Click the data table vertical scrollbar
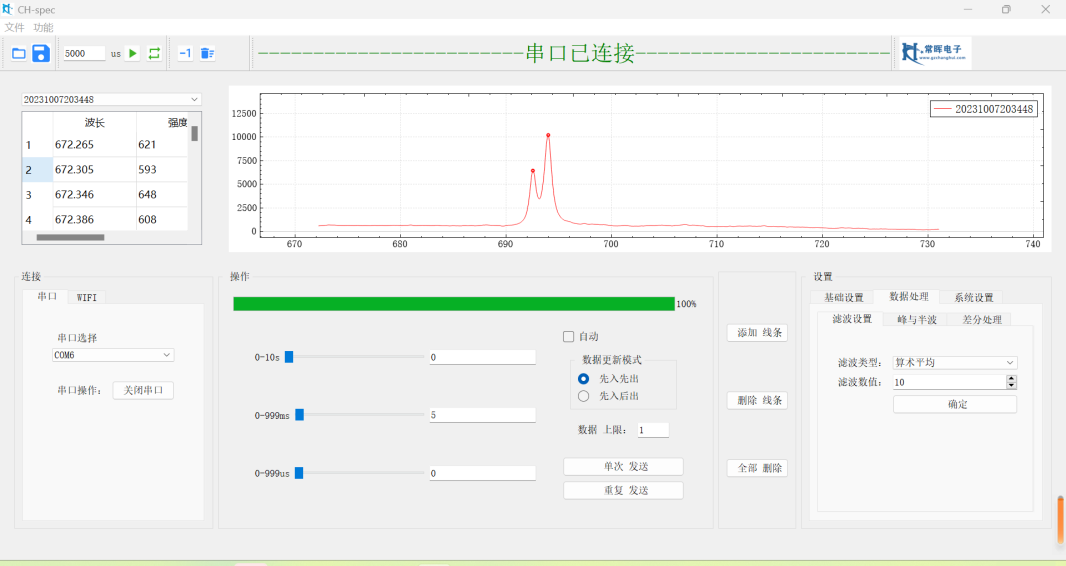The height and width of the screenshot is (566, 1066). 194,133
